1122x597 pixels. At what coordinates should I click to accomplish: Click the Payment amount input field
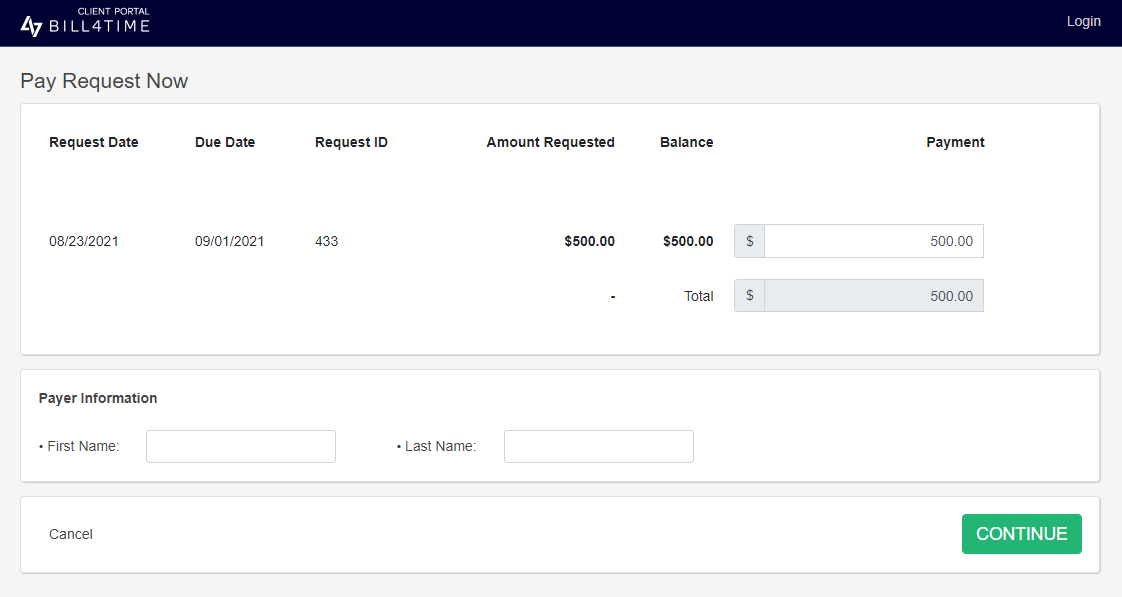click(874, 241)
